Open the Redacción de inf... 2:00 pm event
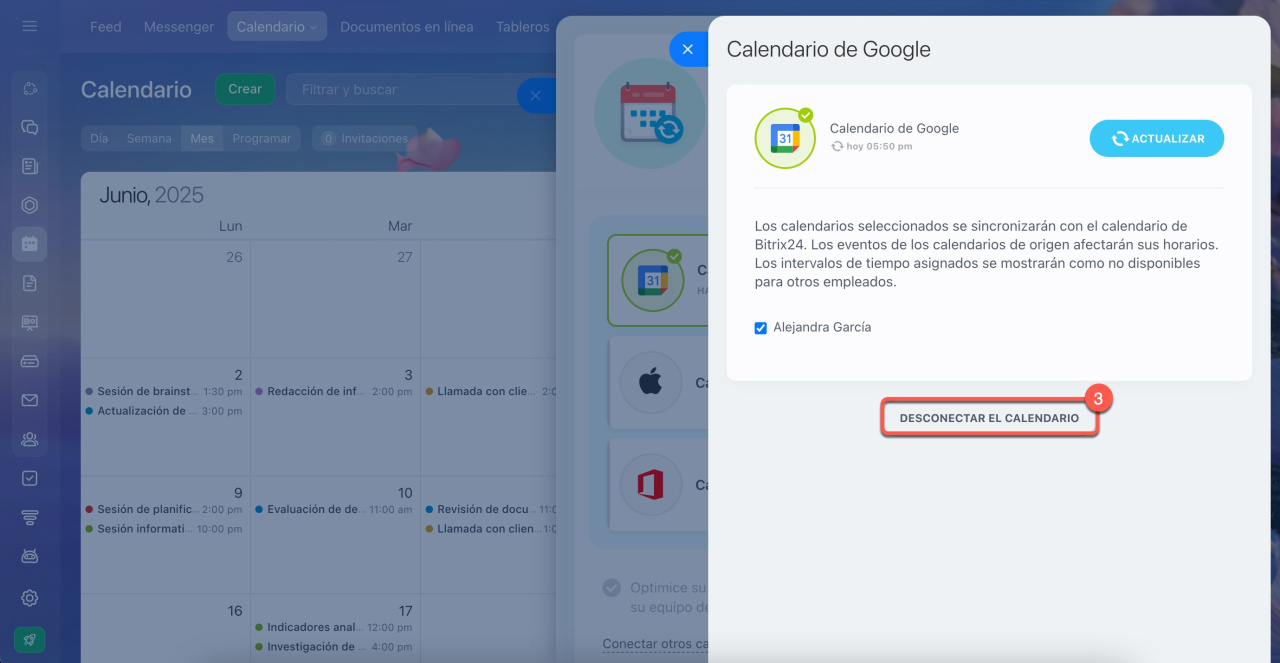This screenshot has height=663, width=1280. click(x=335, y=392)
